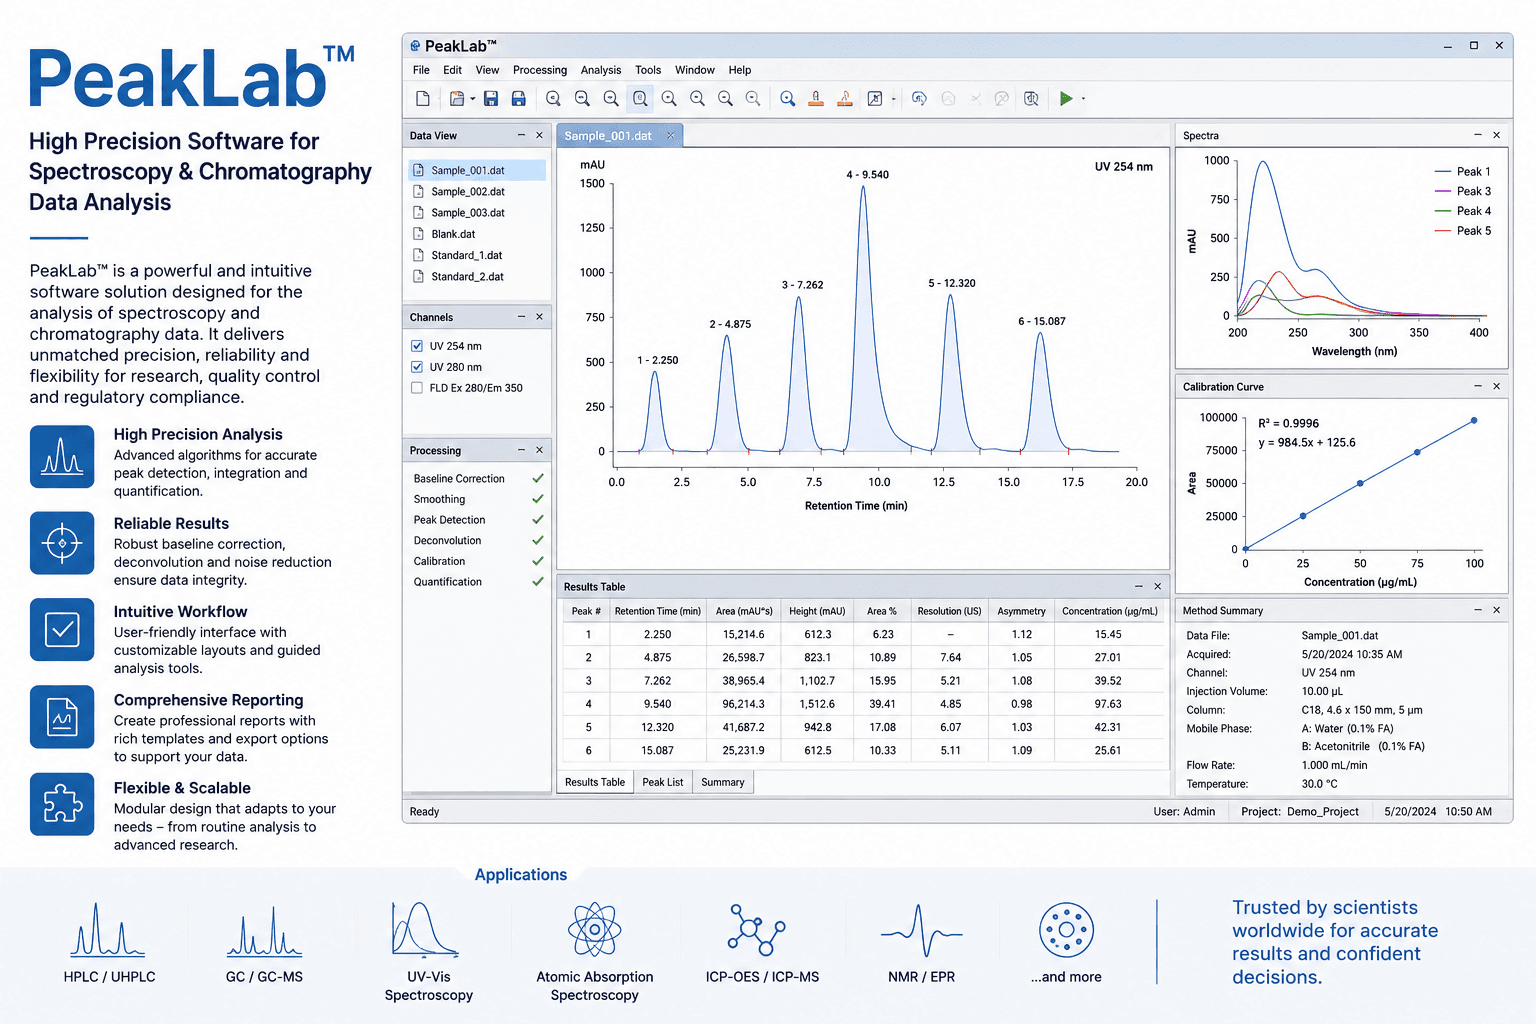Click the UV-Vis Spectroscopy curve icon

tap(425, 930)
